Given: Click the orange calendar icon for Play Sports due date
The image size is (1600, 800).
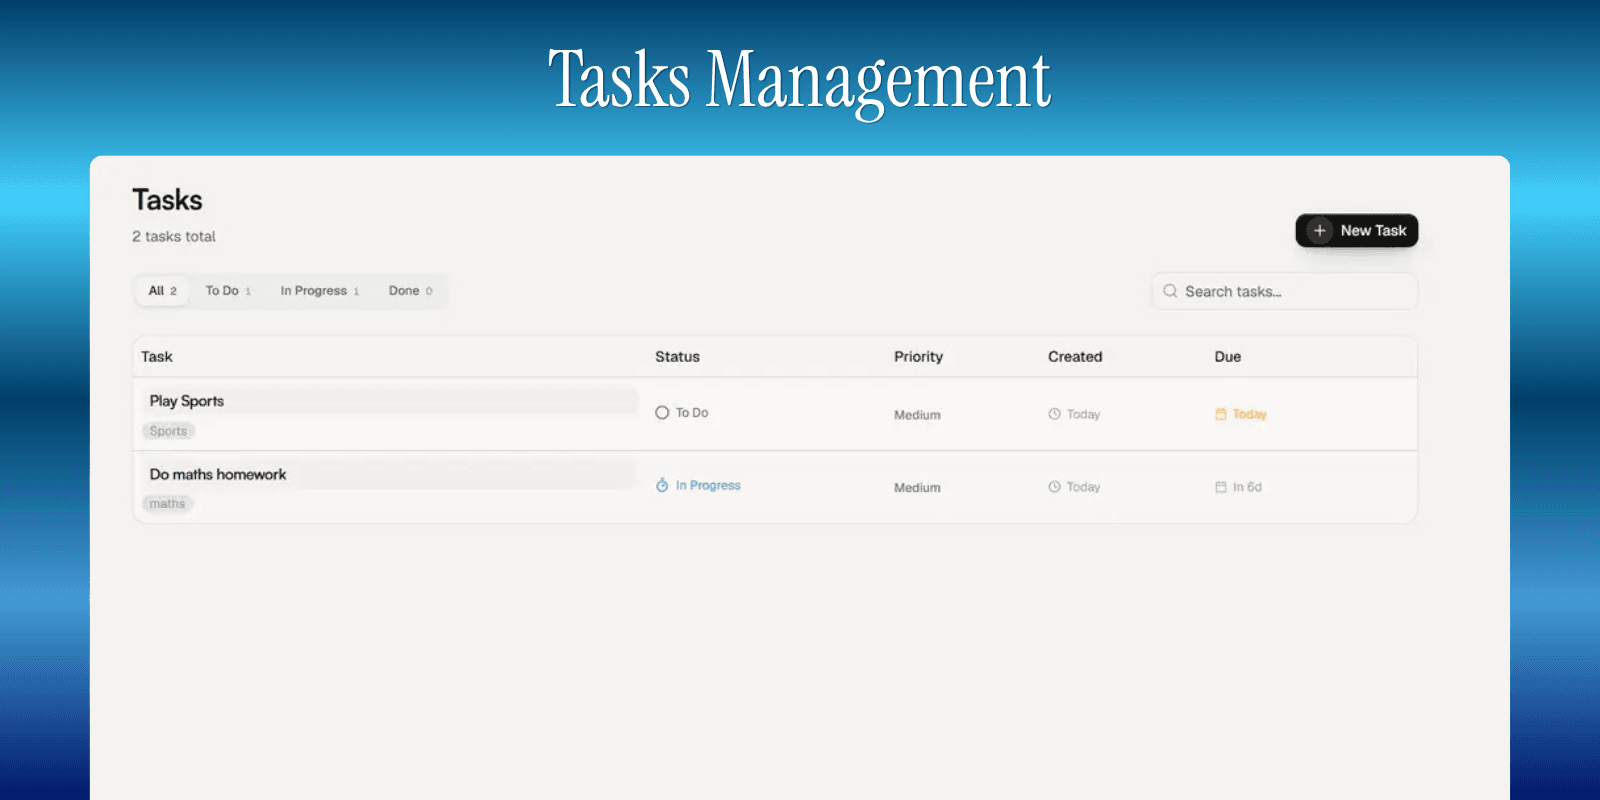Looking at the screenshot, I should coord(1221,414).
